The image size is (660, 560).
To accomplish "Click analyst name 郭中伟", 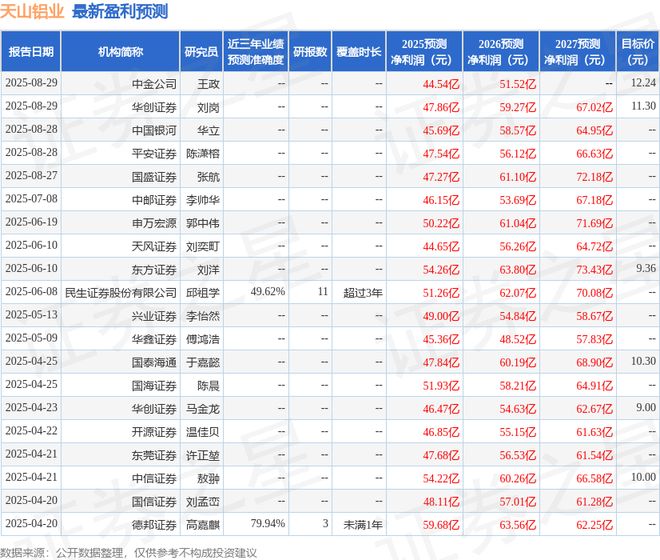I will point(203,223).
